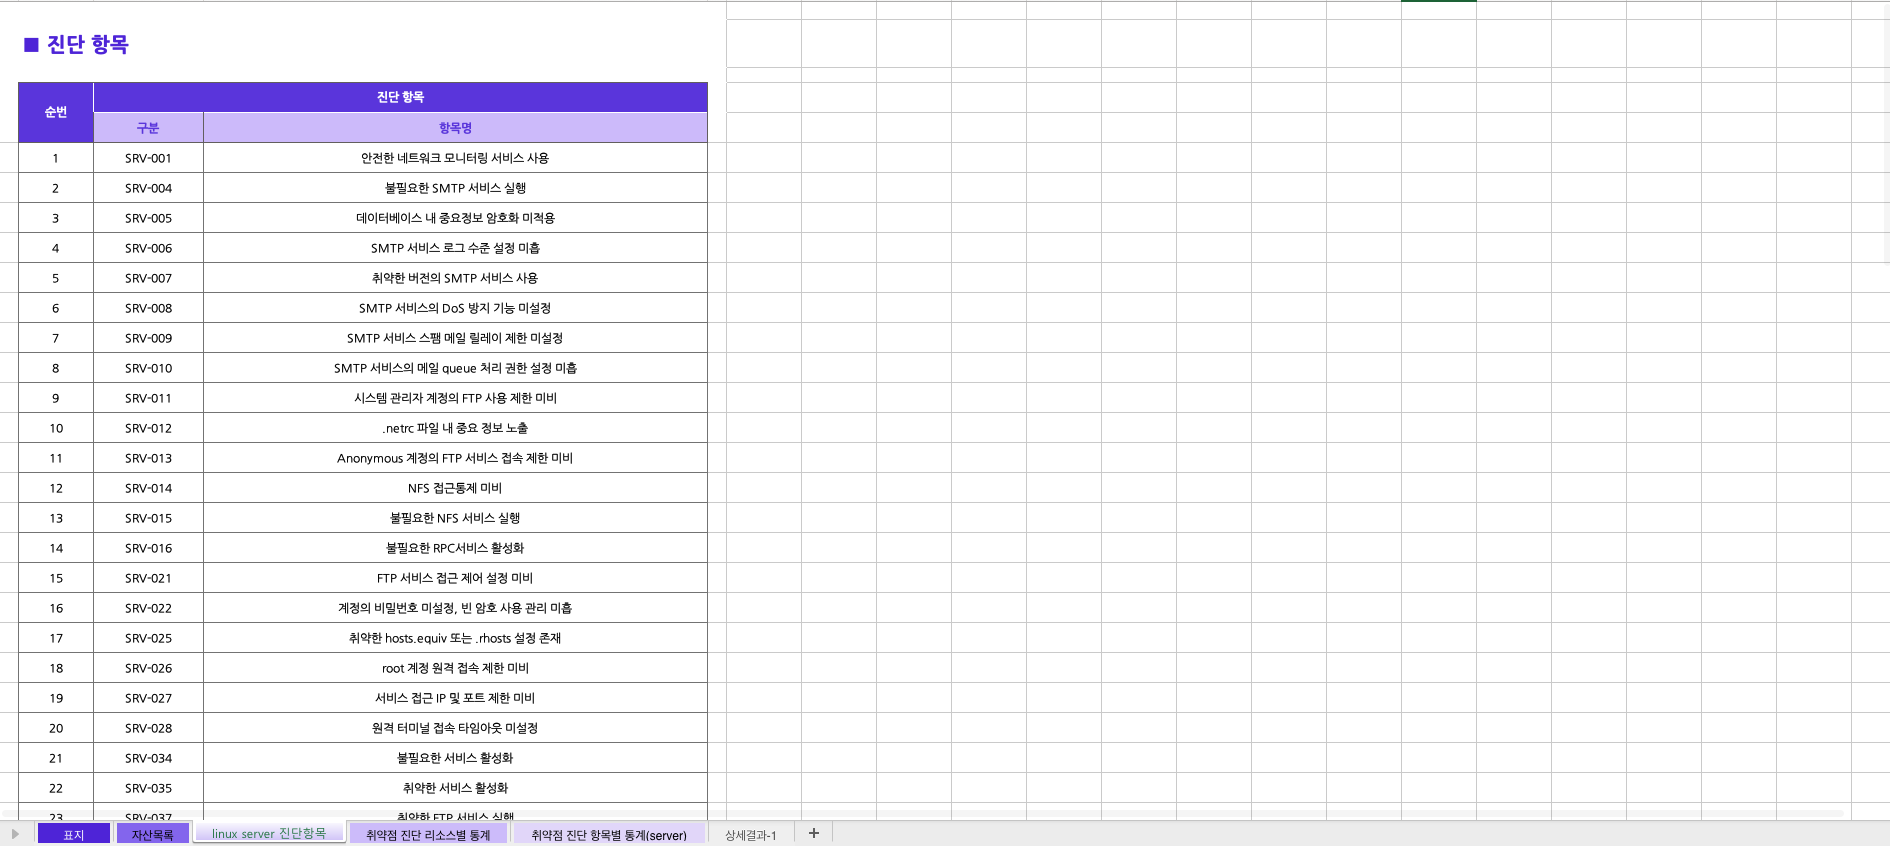This screenshot has width=1890, height=846.
Task: Select the SRV-012 code cell
Action: [x=148, y=428]
